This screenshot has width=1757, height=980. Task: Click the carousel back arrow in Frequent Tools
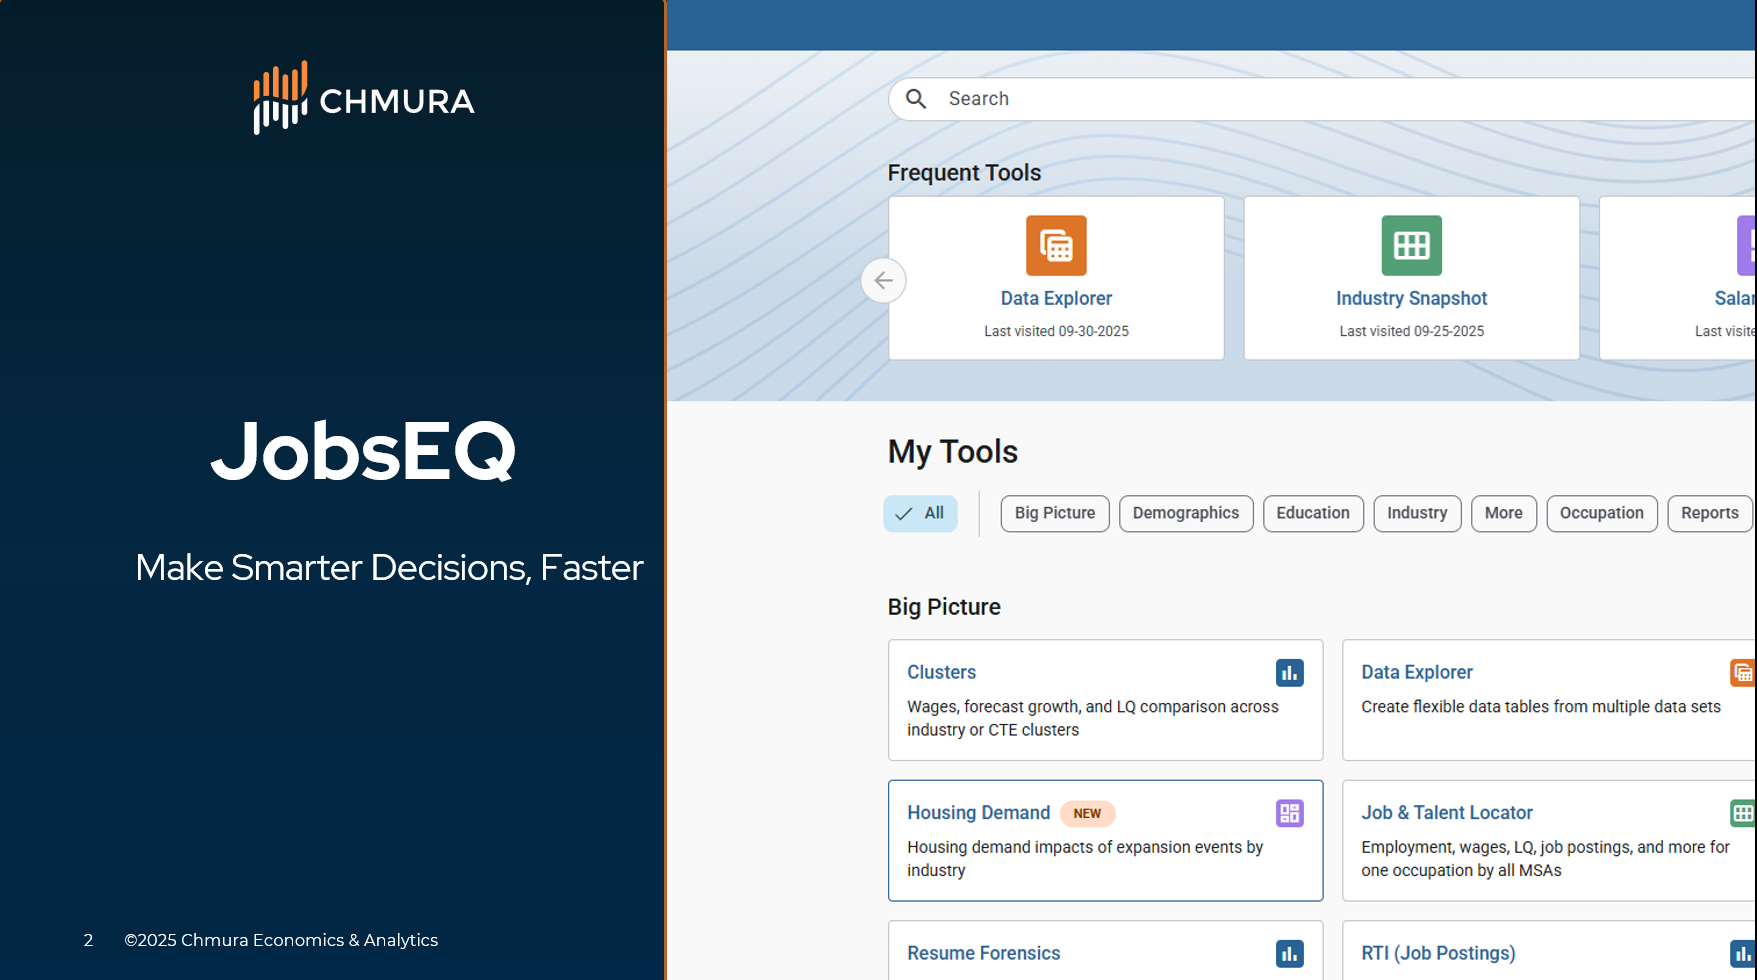(x=883, y=281)
